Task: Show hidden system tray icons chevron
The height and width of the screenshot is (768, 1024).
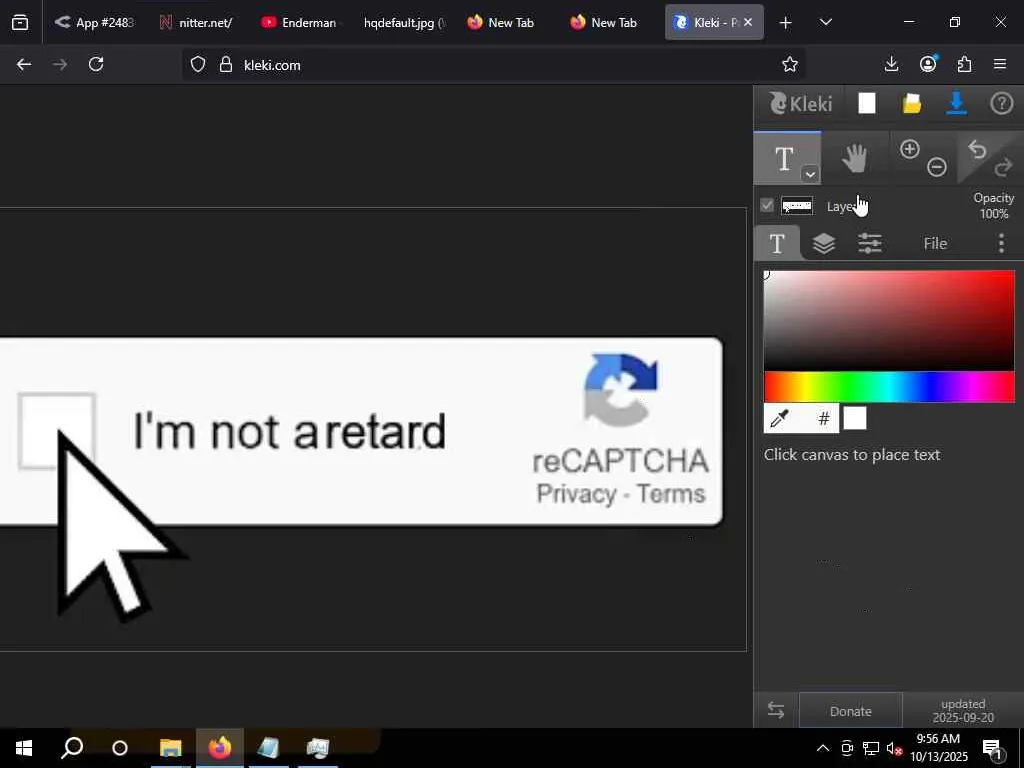Action: [x=823, y=748]
